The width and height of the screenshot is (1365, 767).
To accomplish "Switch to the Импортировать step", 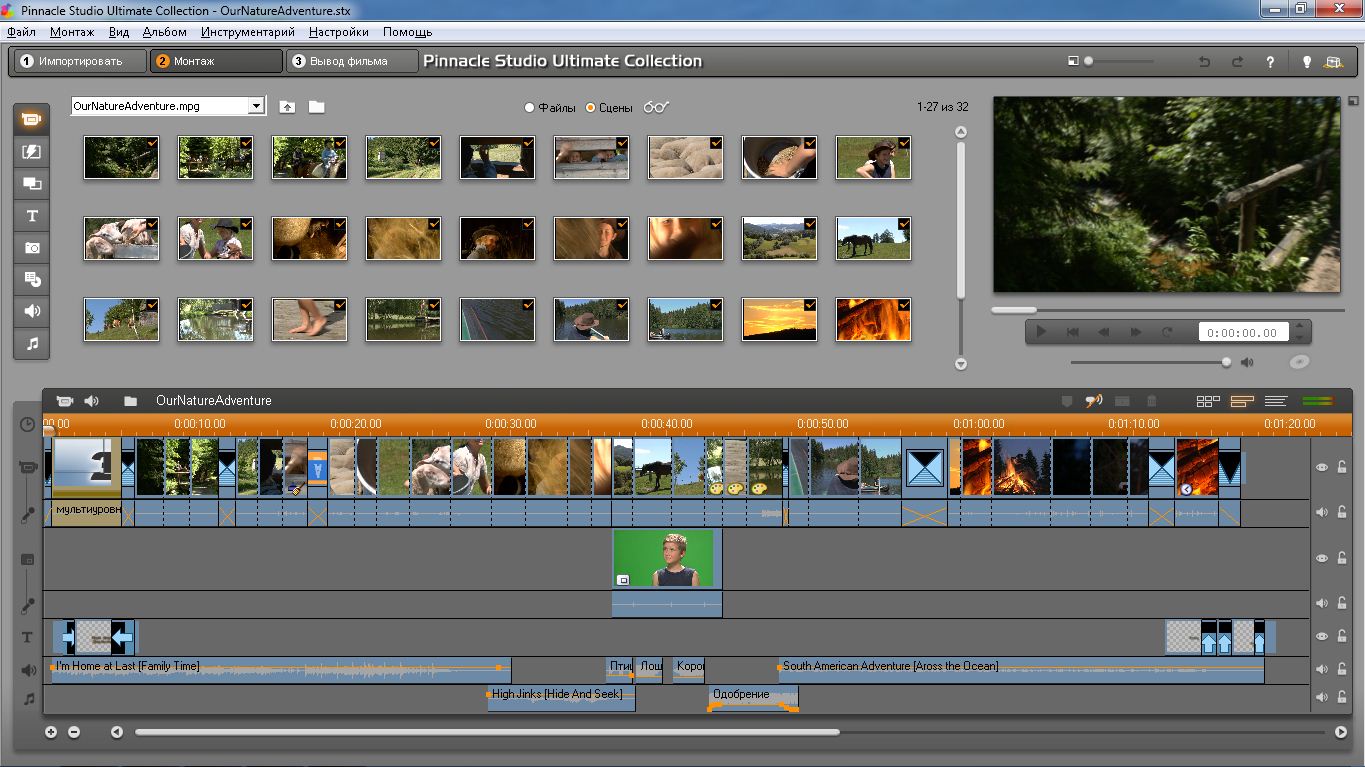I will click(79, 61).
